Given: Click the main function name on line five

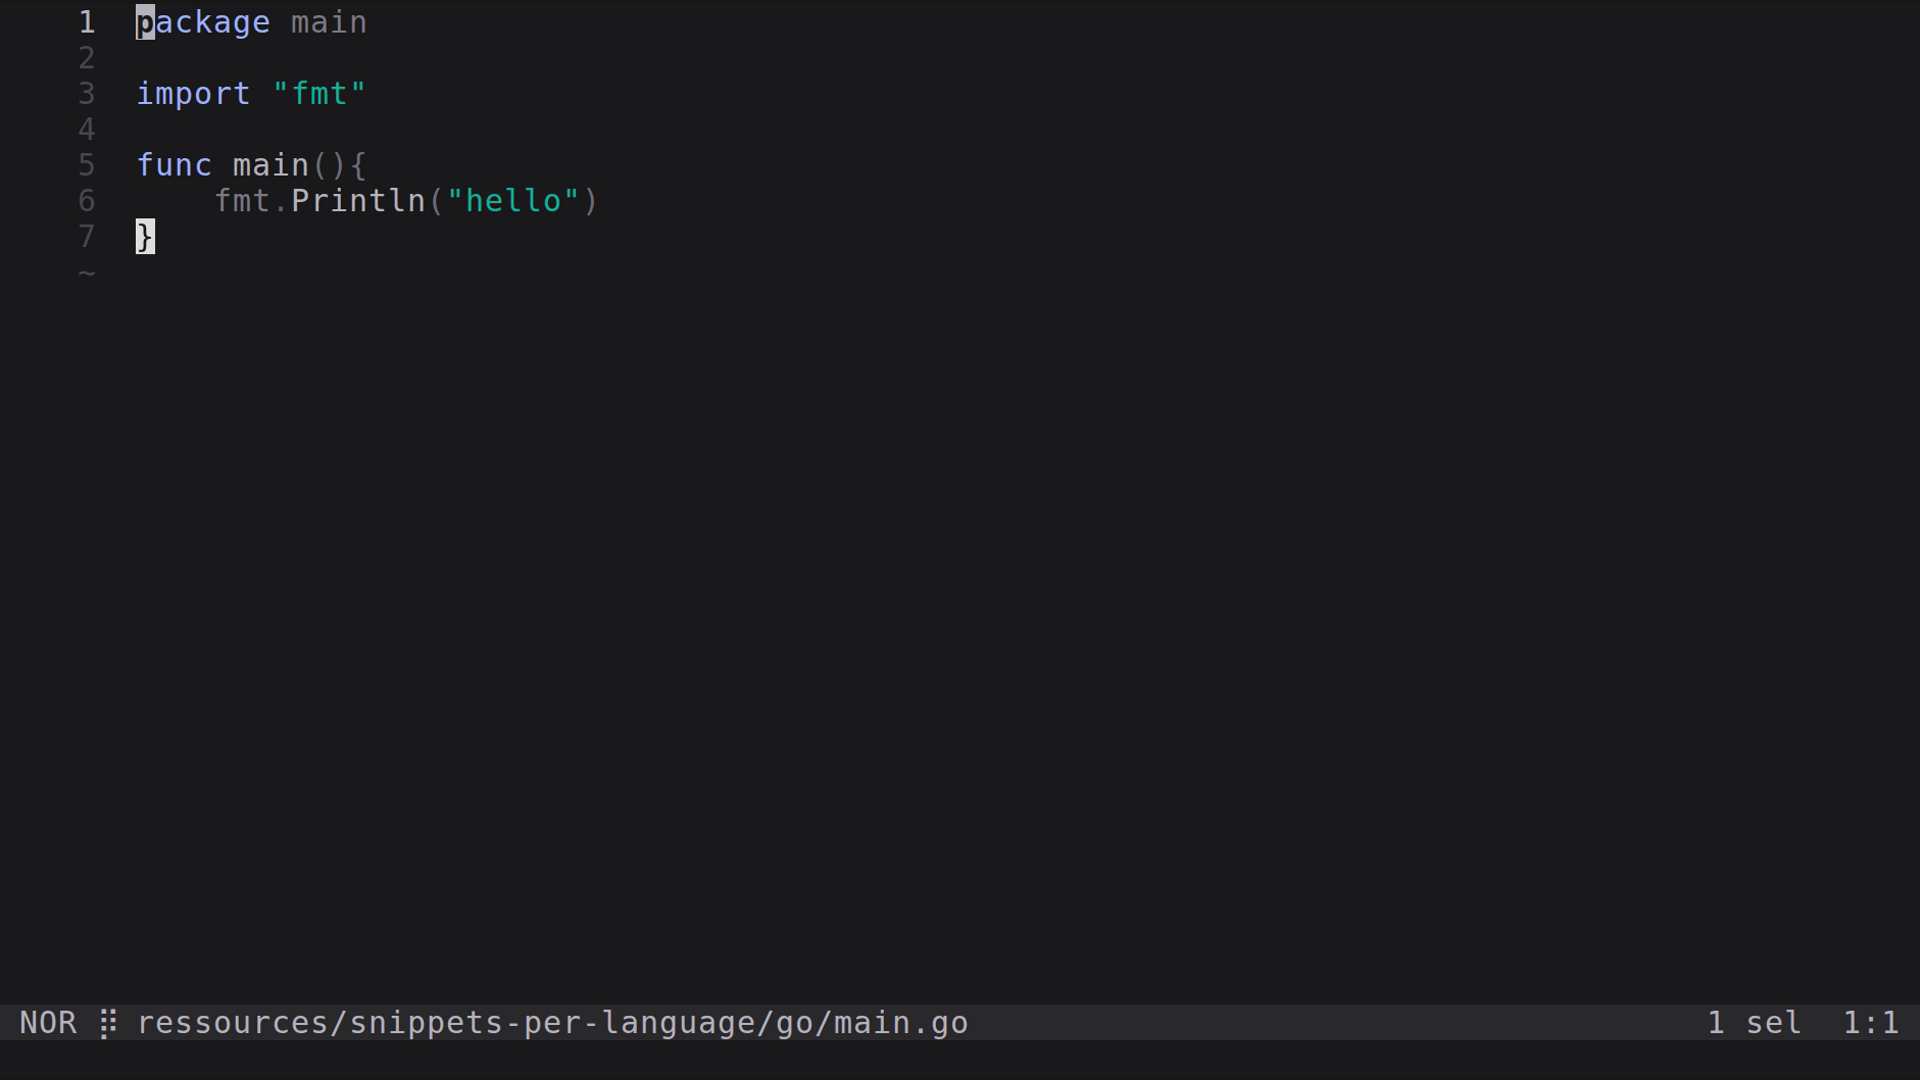Looking at the screenshot, I should coord(271,165).
